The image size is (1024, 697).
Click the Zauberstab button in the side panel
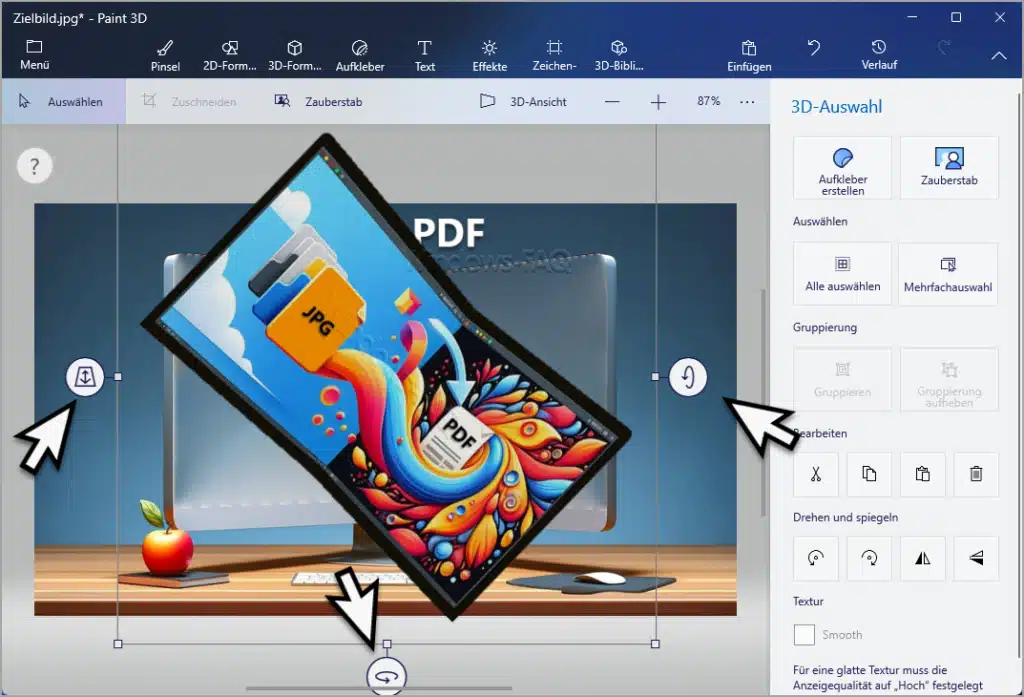coord(949,168)
